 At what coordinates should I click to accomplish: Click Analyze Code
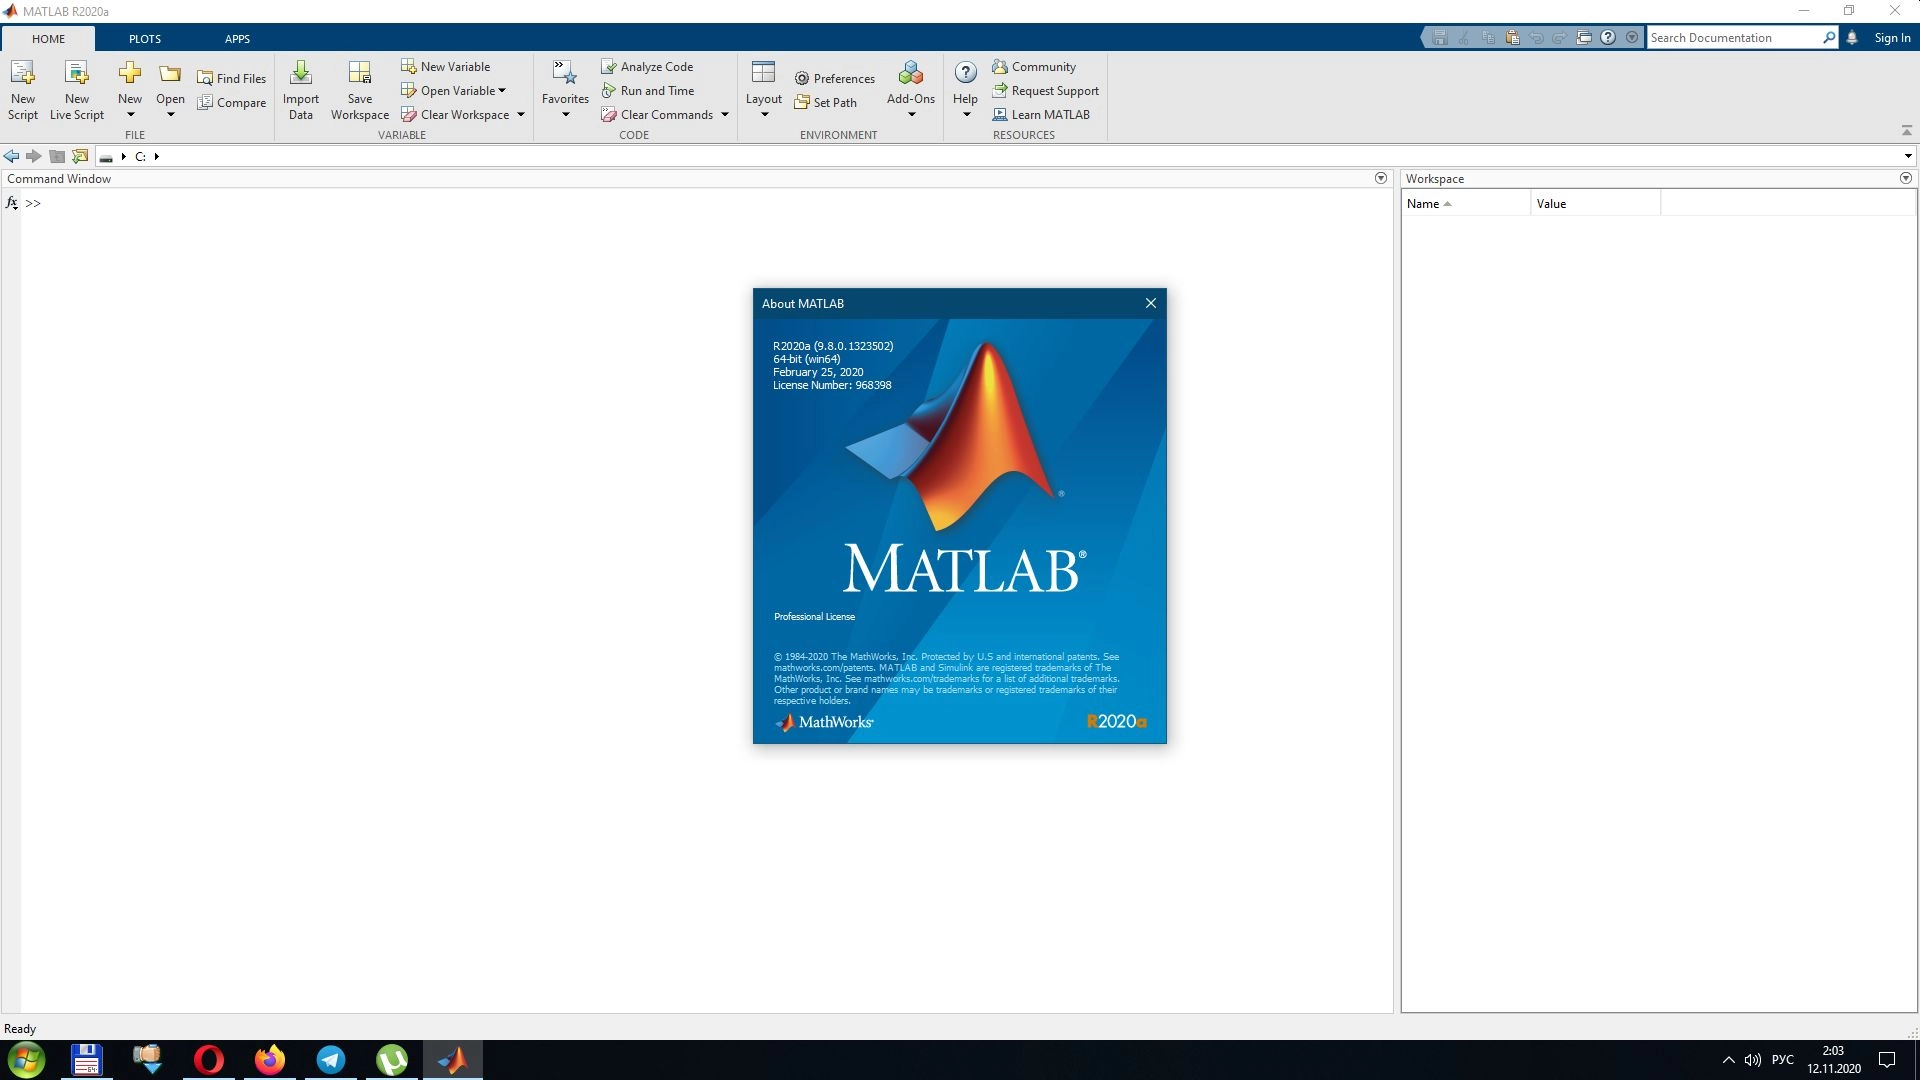click(647, 66)
